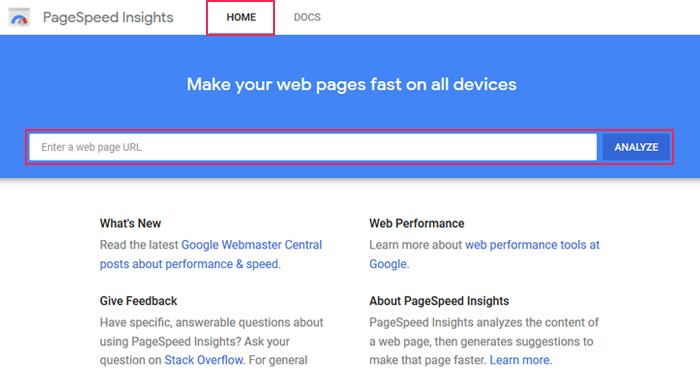This screenshot has width=700, height=374.
Task: Click the PageSpeed Insights title text
Action: coord(108,17)
